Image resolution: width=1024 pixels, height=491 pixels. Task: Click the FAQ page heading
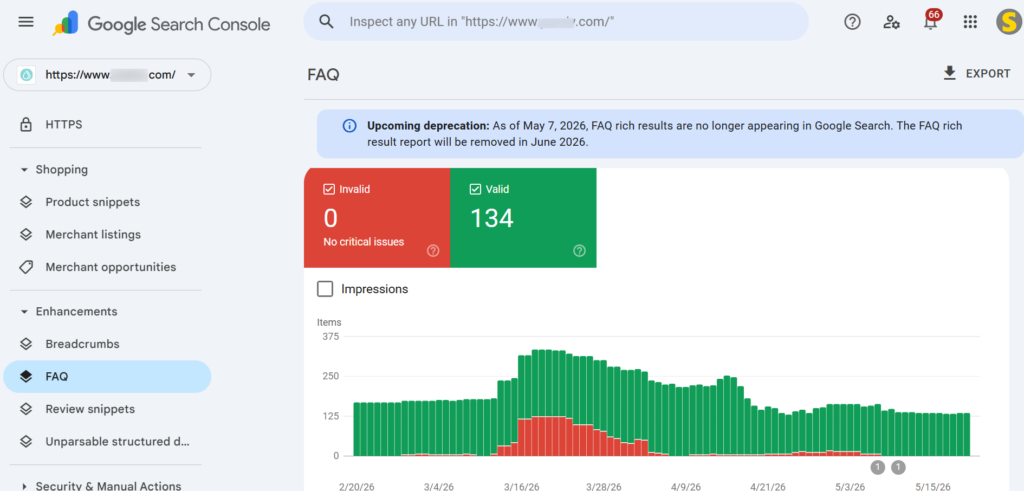coord(323,74)
